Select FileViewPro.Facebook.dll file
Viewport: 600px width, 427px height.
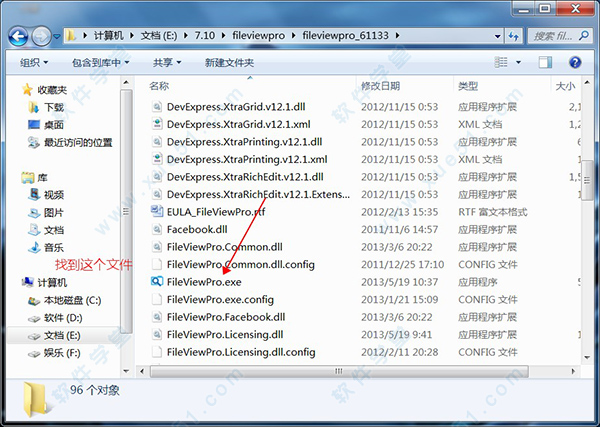(226, 317)
